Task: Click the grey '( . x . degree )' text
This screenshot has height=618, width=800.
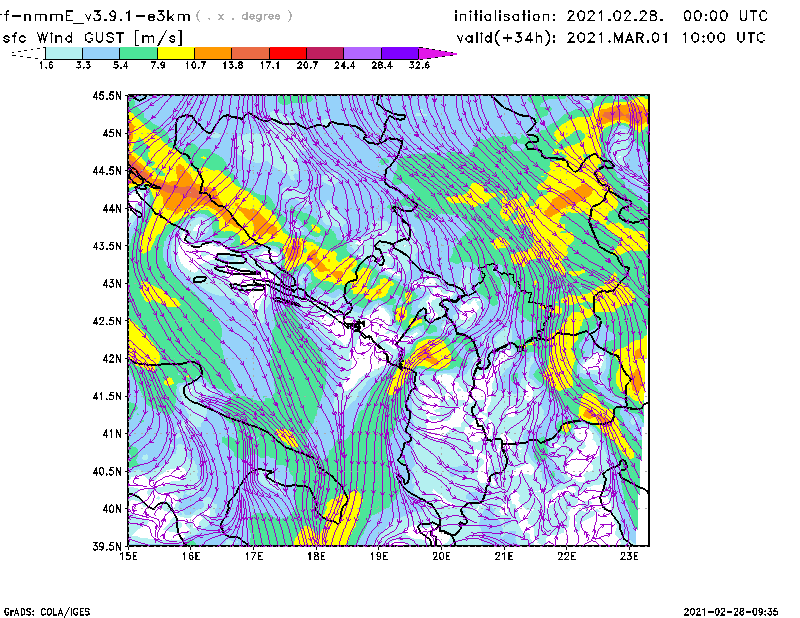Action: pyautogui.click(x=244, y=16)
